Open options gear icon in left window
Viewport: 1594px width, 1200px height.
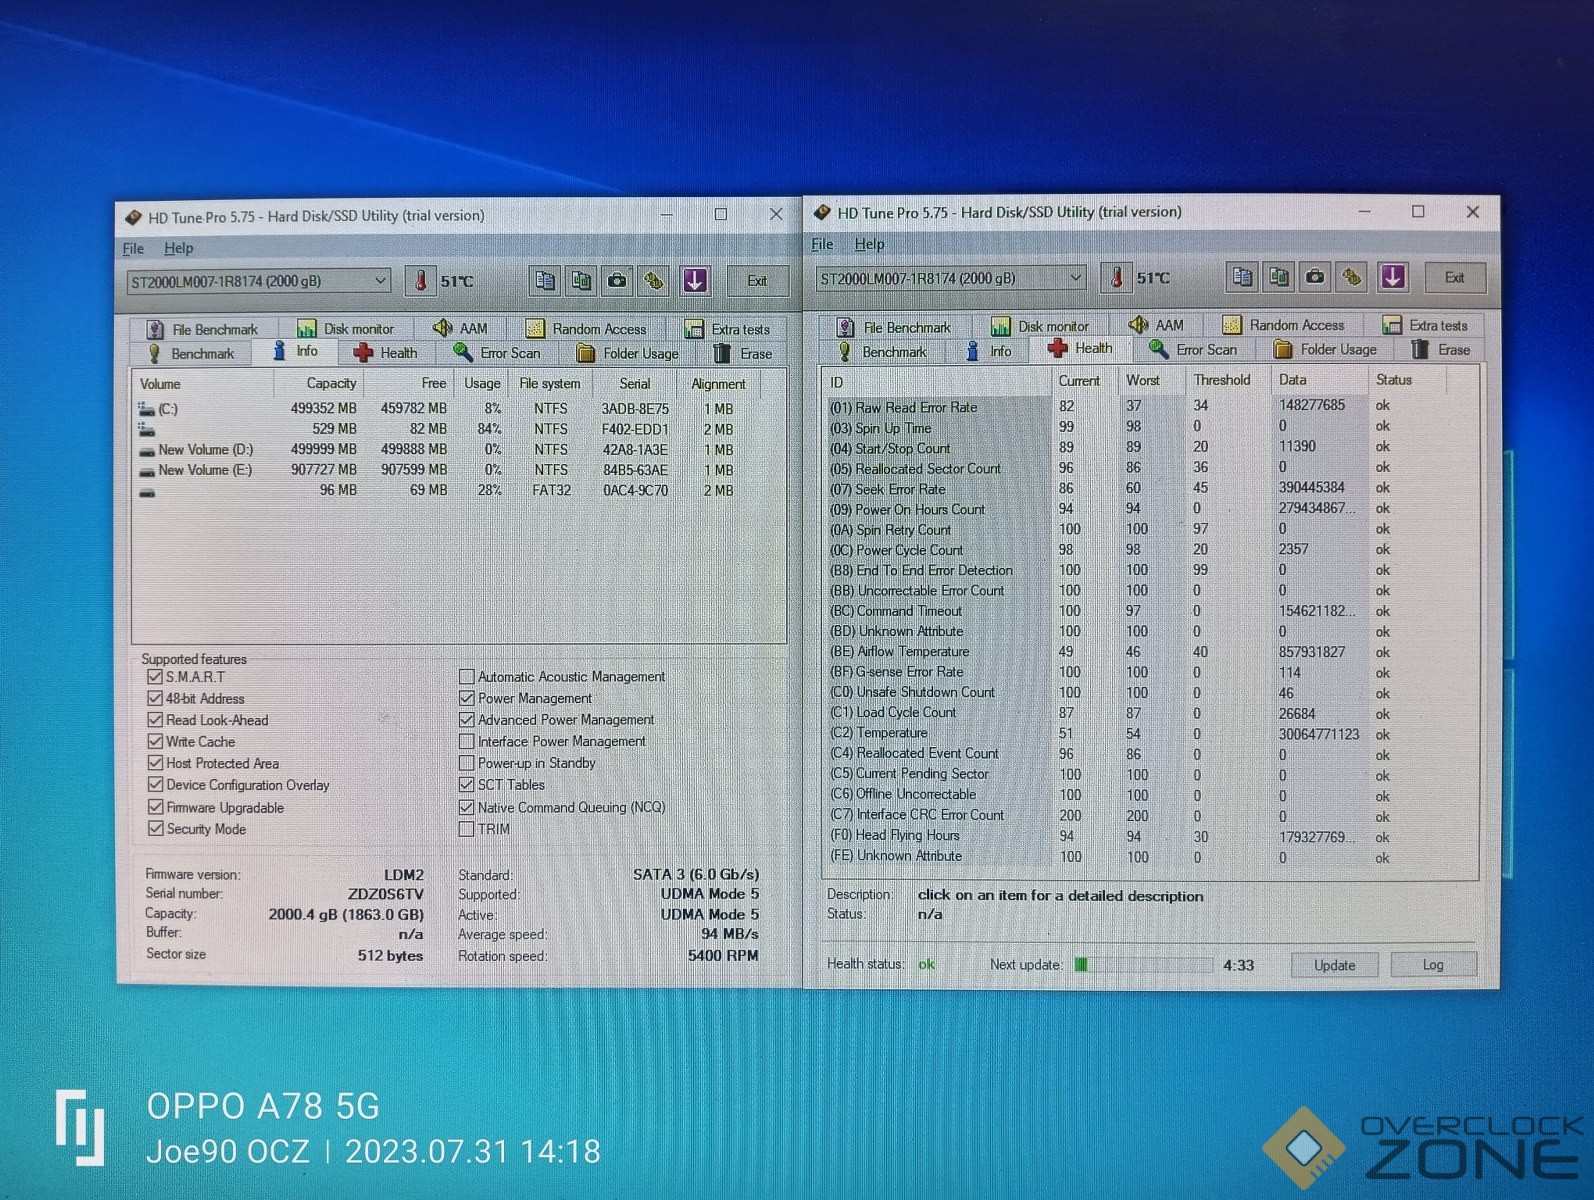[654, 281]
